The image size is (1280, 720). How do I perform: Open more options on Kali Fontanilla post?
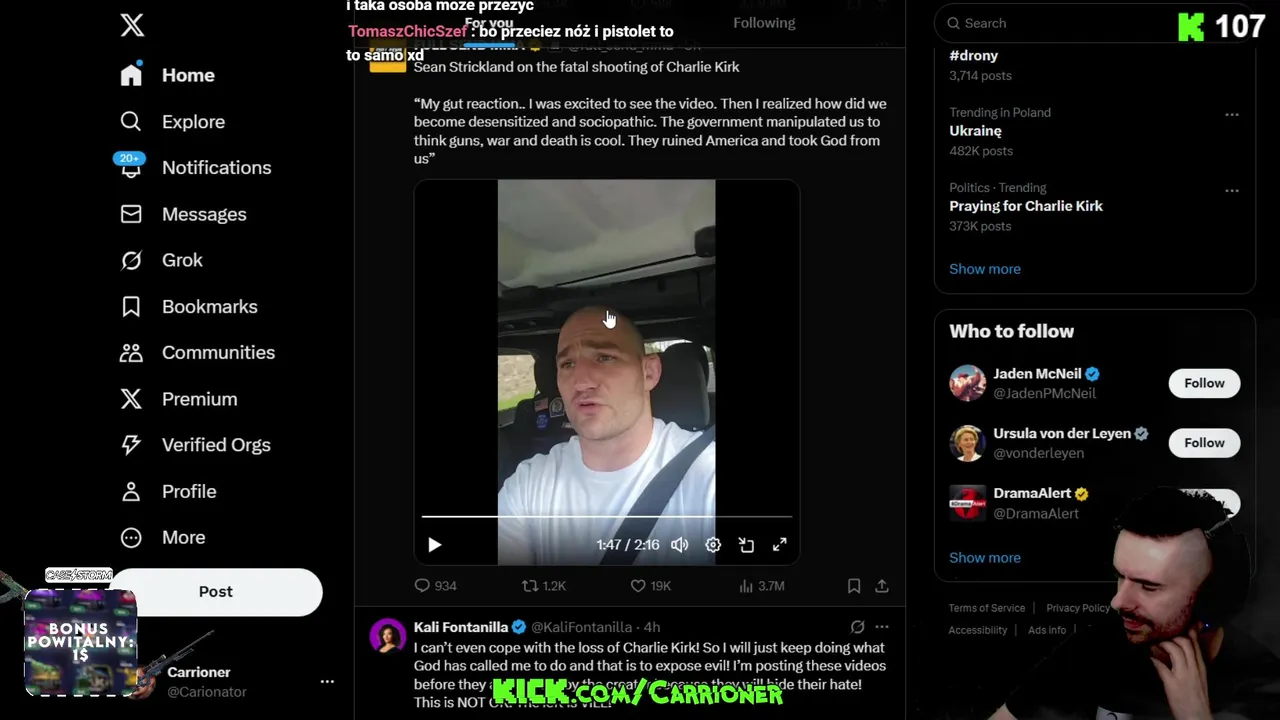click(882, 627)
